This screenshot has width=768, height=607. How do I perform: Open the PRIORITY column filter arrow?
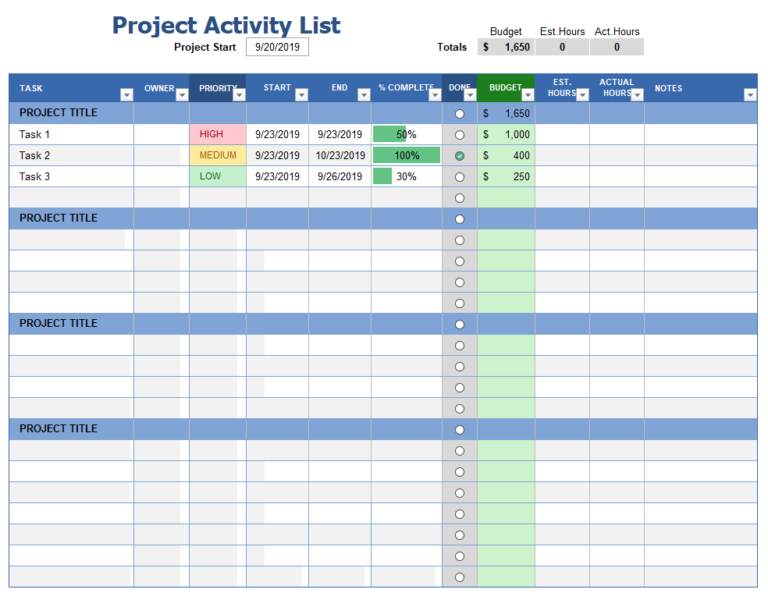coord(239,95)
